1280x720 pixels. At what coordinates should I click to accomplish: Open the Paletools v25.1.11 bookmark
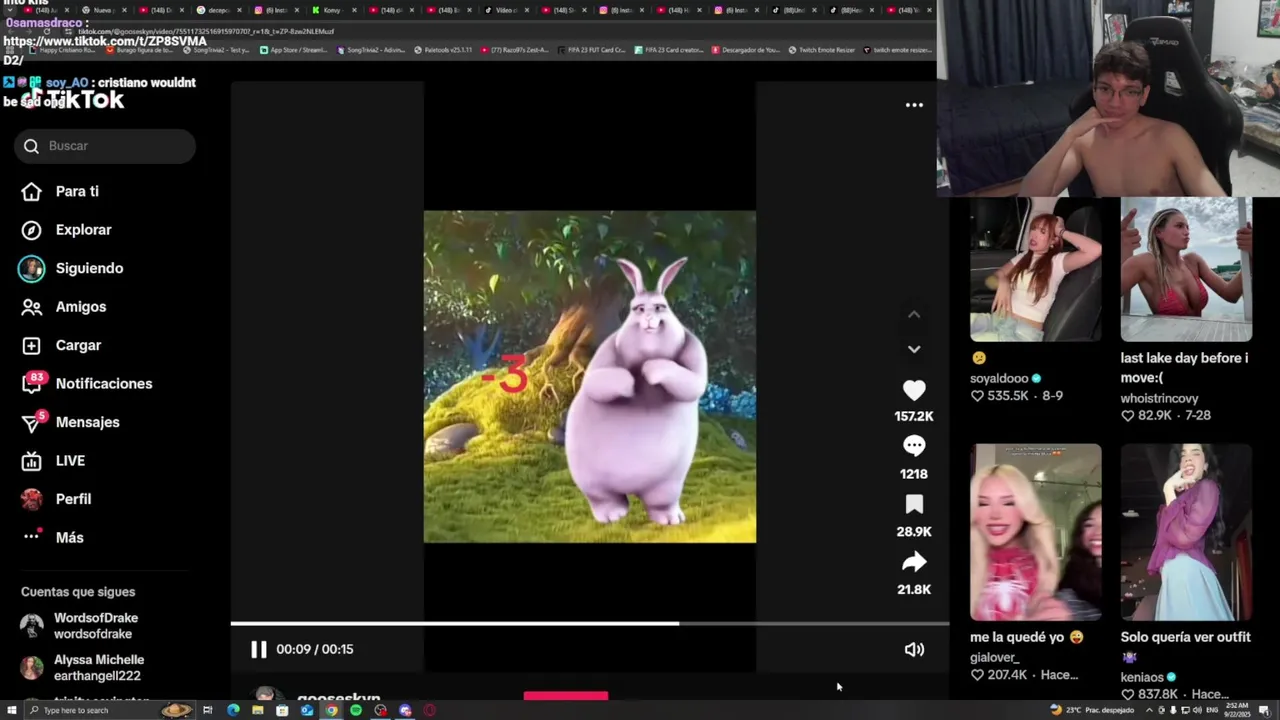[x=443, y=50]
